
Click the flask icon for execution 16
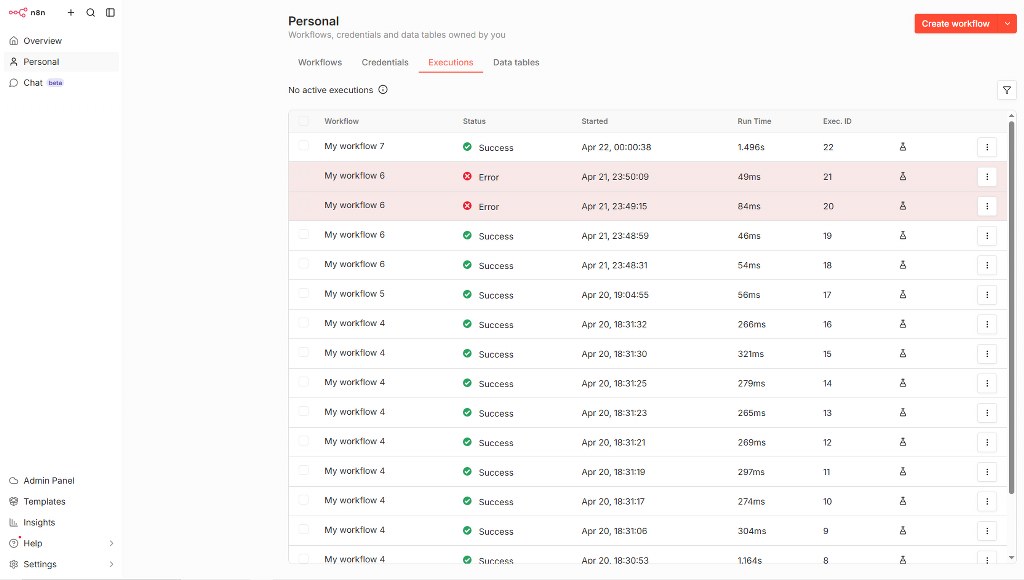point(903,324)
